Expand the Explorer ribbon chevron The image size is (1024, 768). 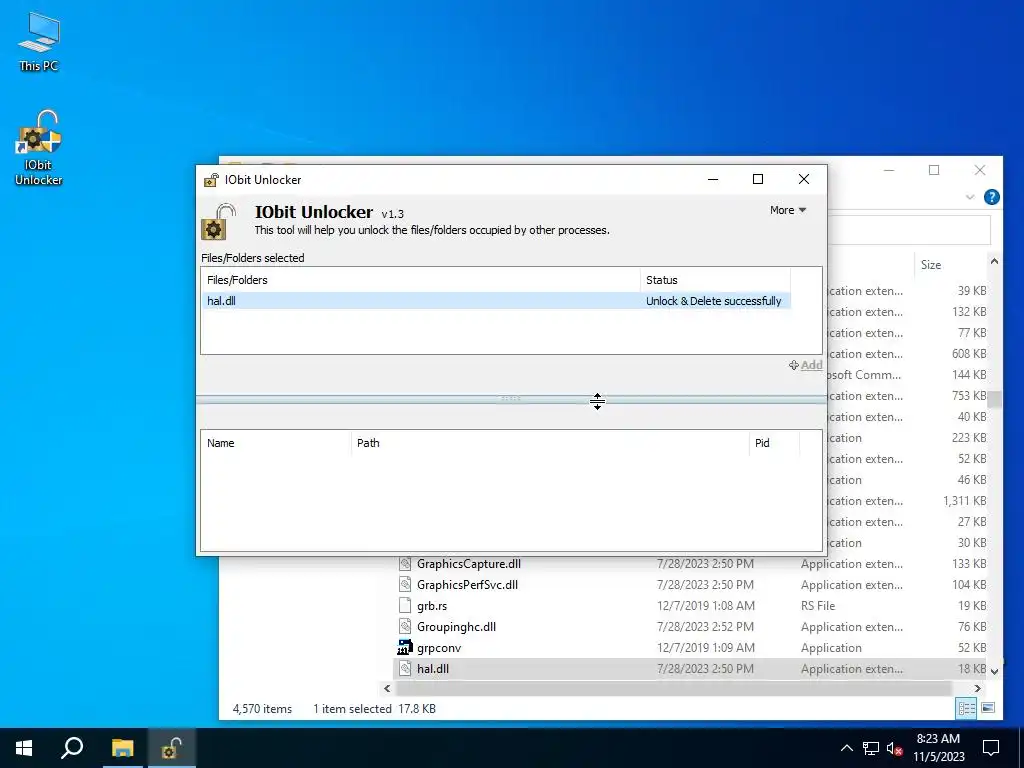point(970,197)
